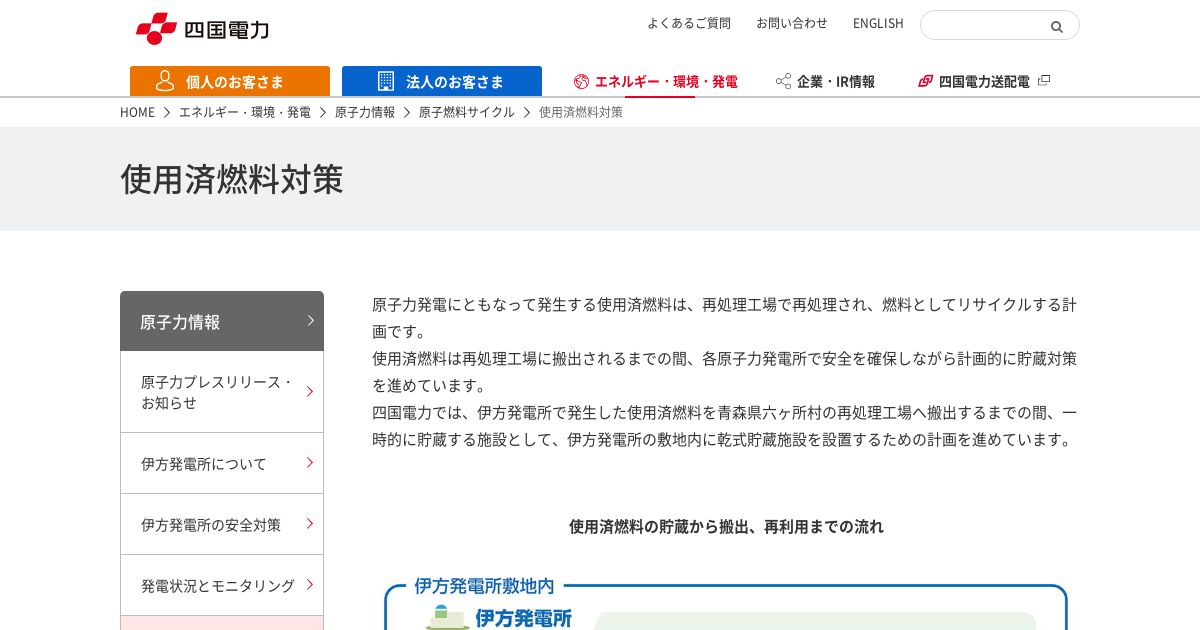Click chevron beside 発電状況とモニタリング

click(310, 584)
